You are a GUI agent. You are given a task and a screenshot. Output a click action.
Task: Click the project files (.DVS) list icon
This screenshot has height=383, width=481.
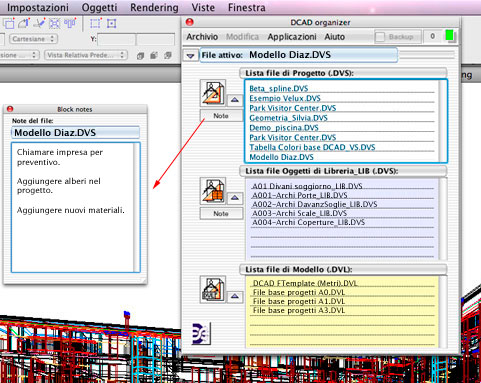click(x=213, y=92)
